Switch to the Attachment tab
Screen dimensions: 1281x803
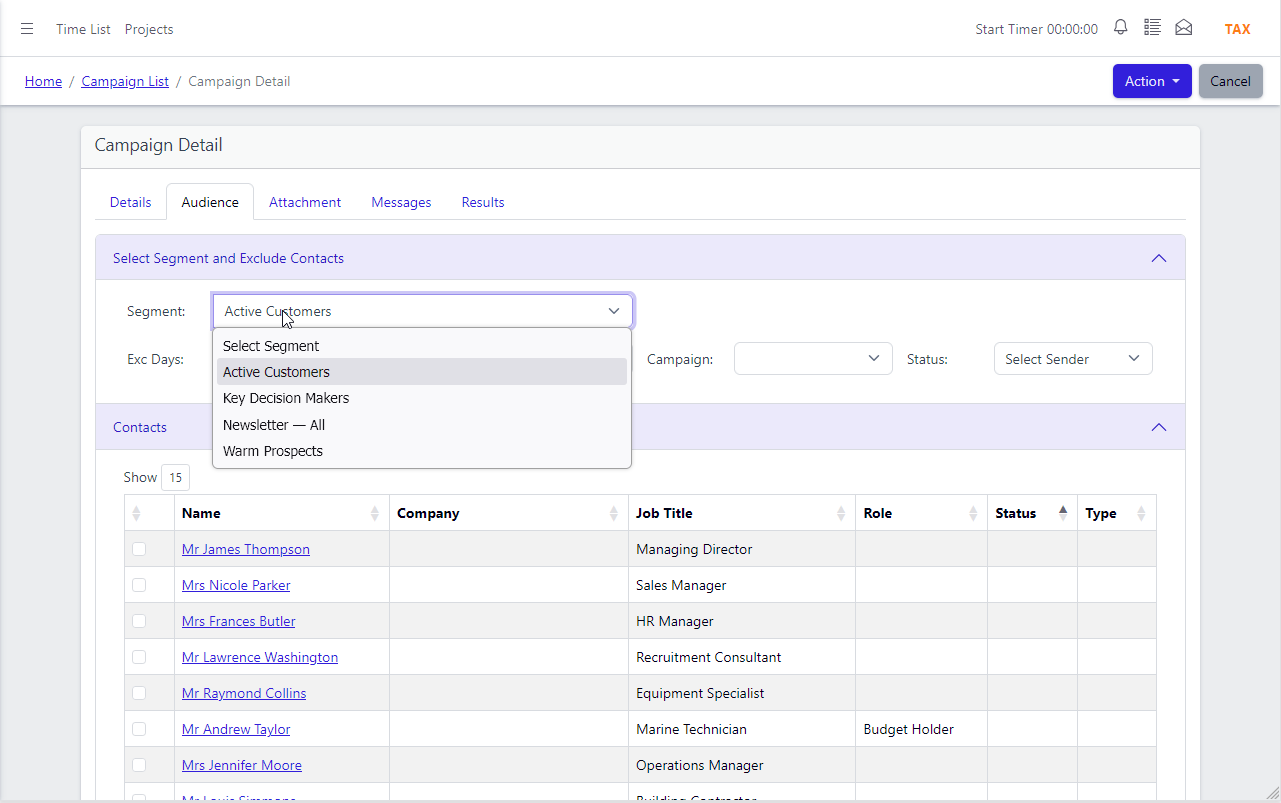coord(305,202)
